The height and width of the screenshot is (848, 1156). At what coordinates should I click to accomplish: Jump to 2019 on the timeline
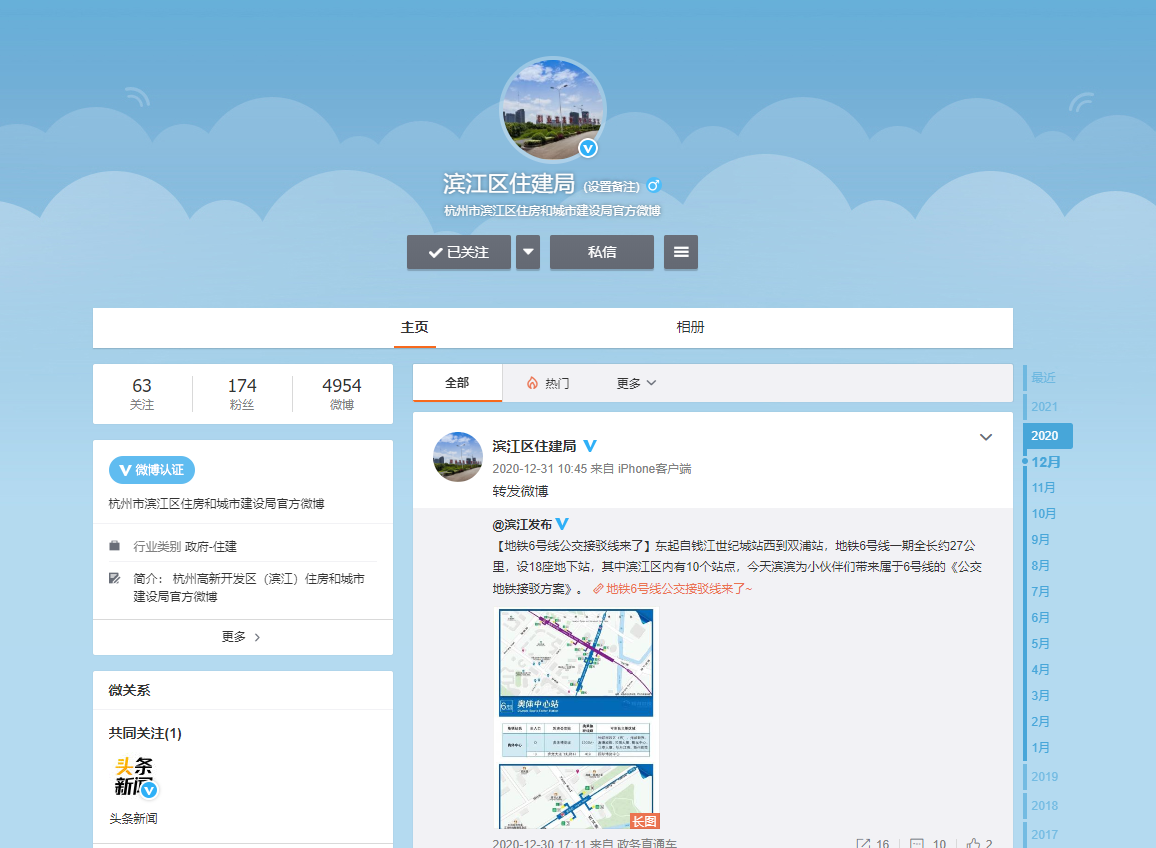[x=1045, y=776]
